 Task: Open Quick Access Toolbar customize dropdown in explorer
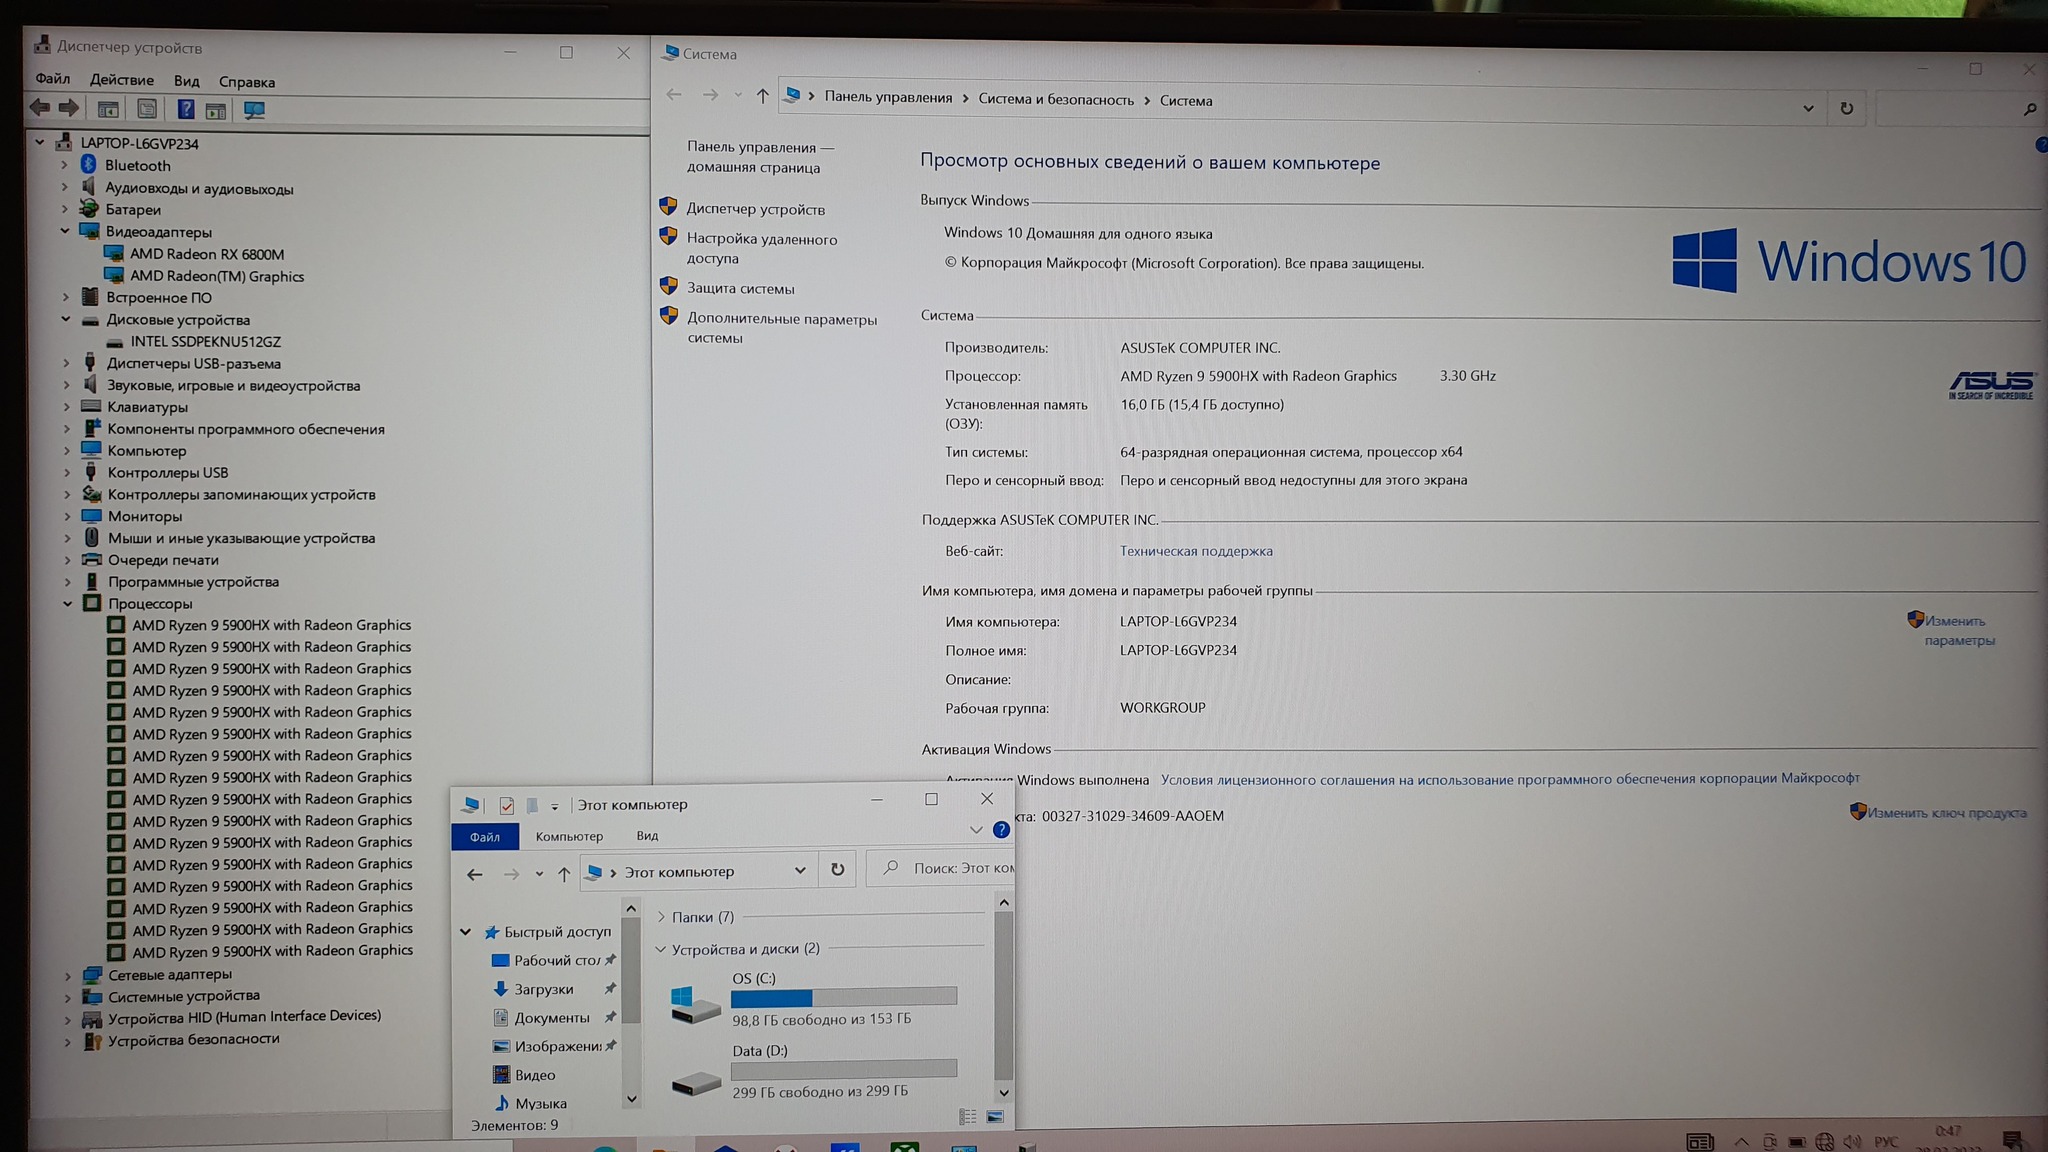(x=555, y=806)
